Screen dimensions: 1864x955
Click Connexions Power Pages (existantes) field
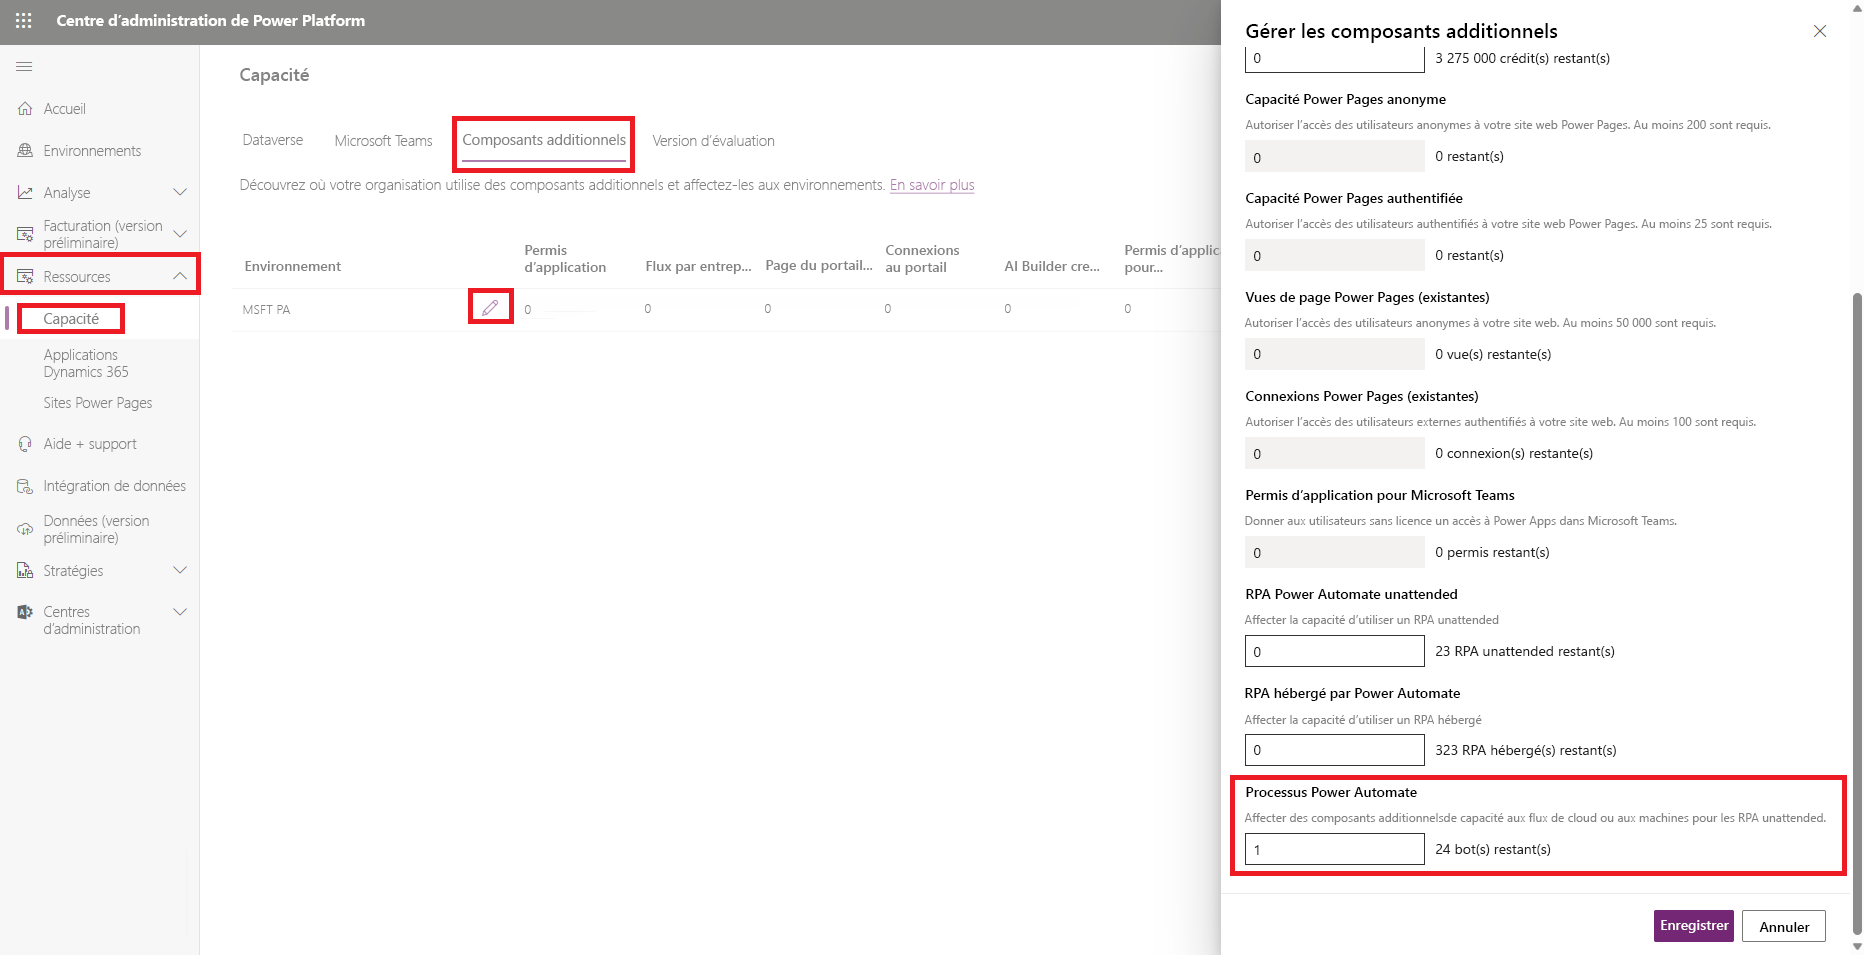tap(1334, 453)
